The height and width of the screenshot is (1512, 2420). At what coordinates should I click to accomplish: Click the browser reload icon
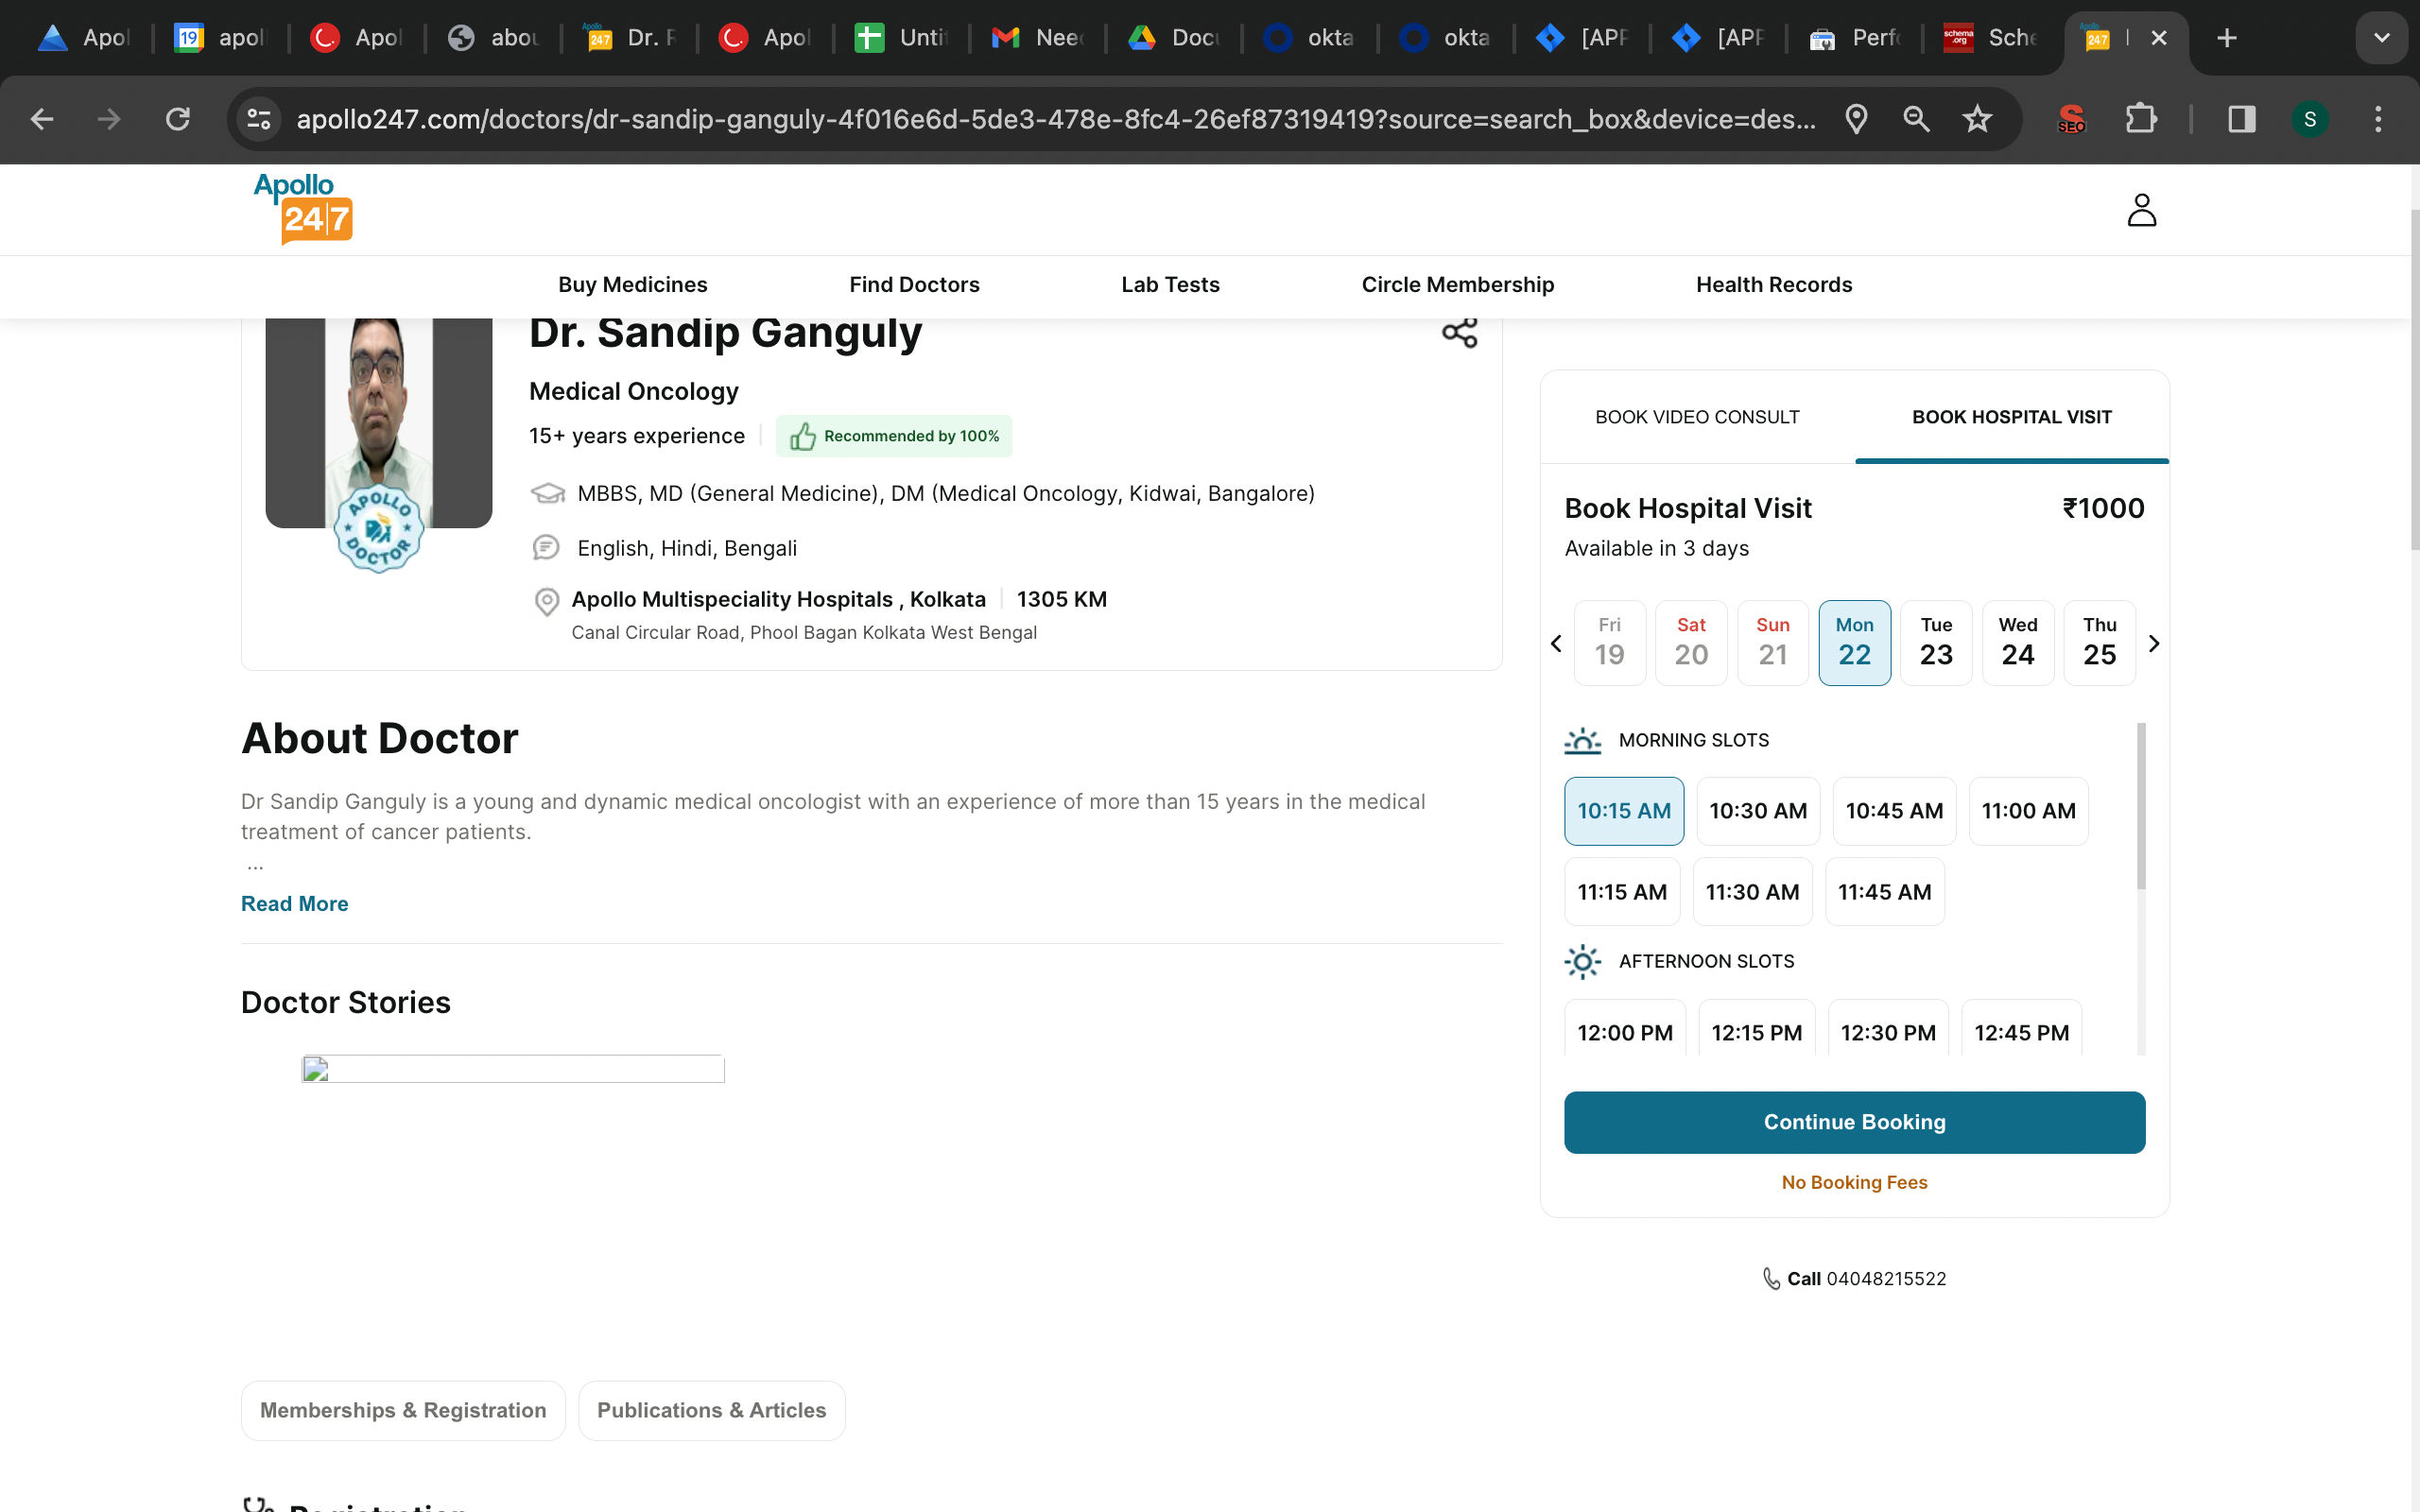click(x=178, y=120)
